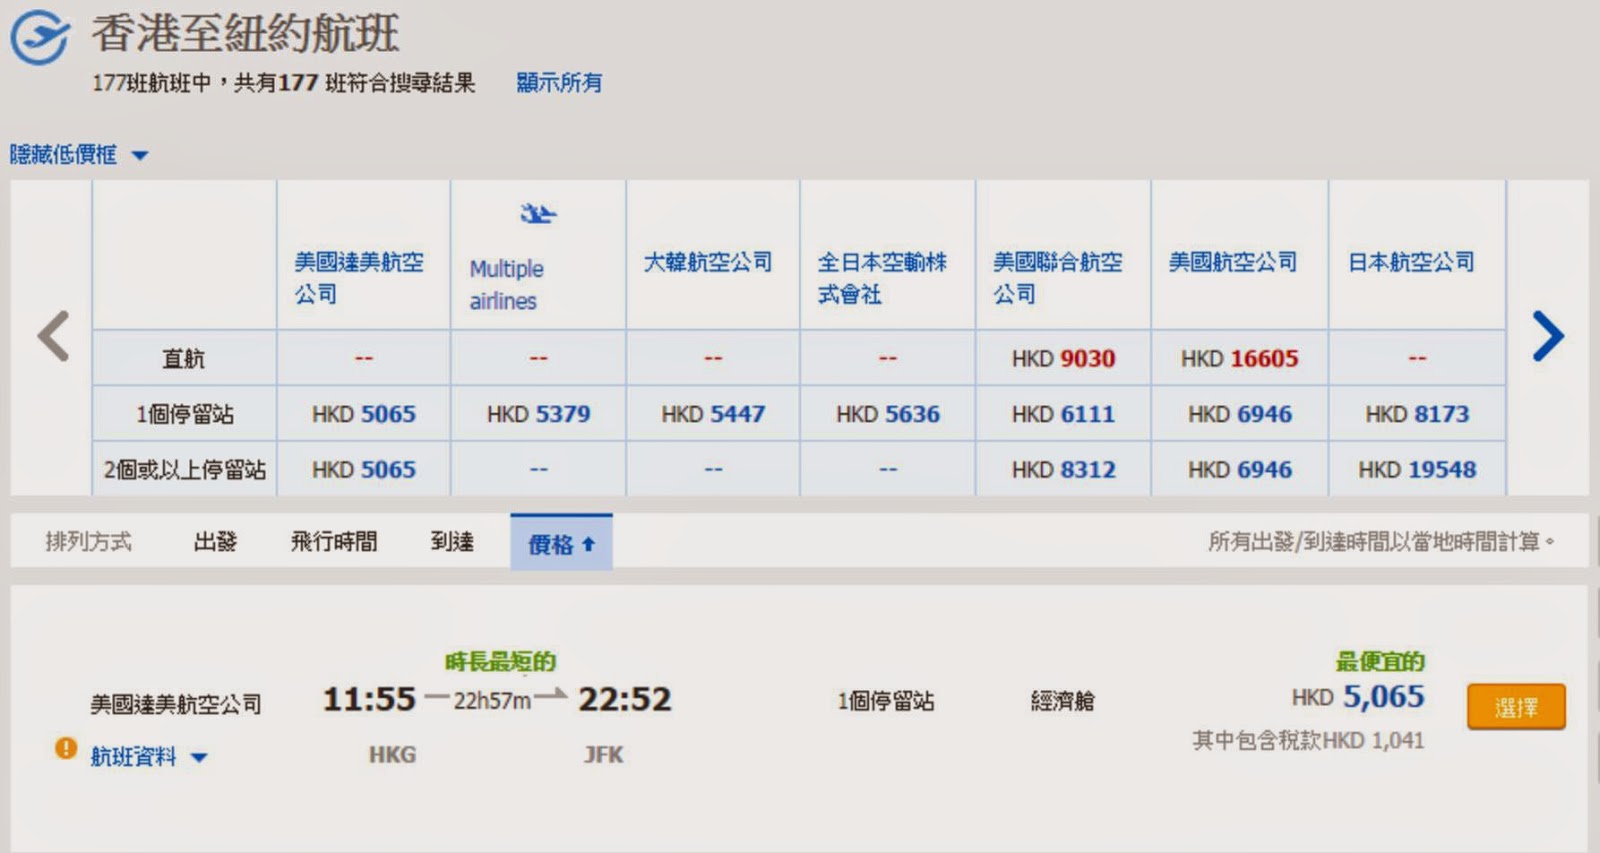Click the 直航 nonstop row label

(184, 359)
